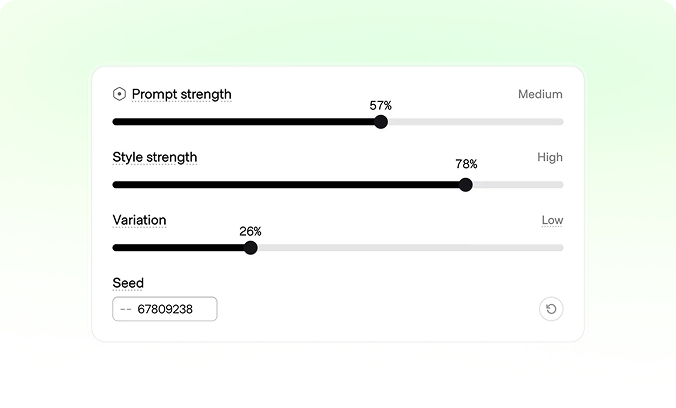Click the Prompt strength label
Viewport: 676px width, 408px height.
click(x=182, y=94)
